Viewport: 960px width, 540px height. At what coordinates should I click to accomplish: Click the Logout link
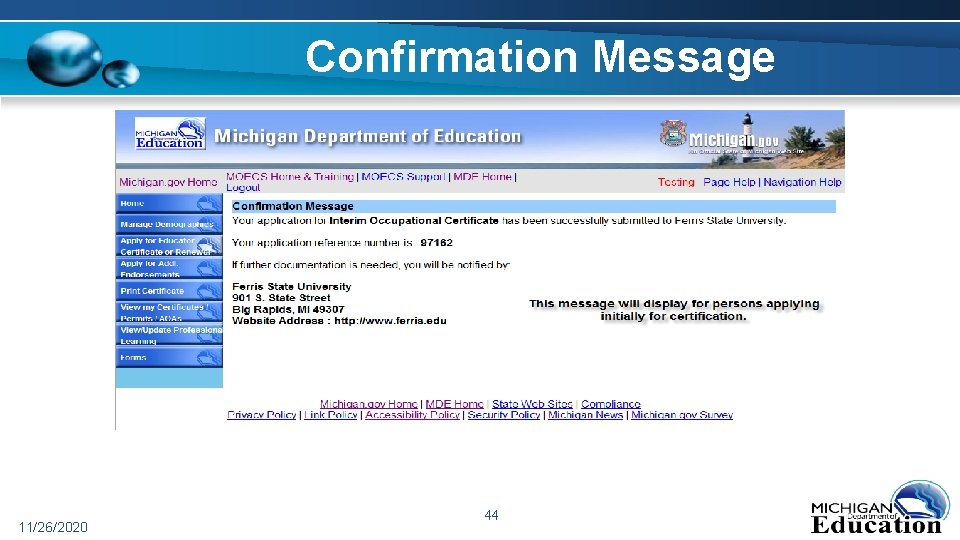pos(243,187)
